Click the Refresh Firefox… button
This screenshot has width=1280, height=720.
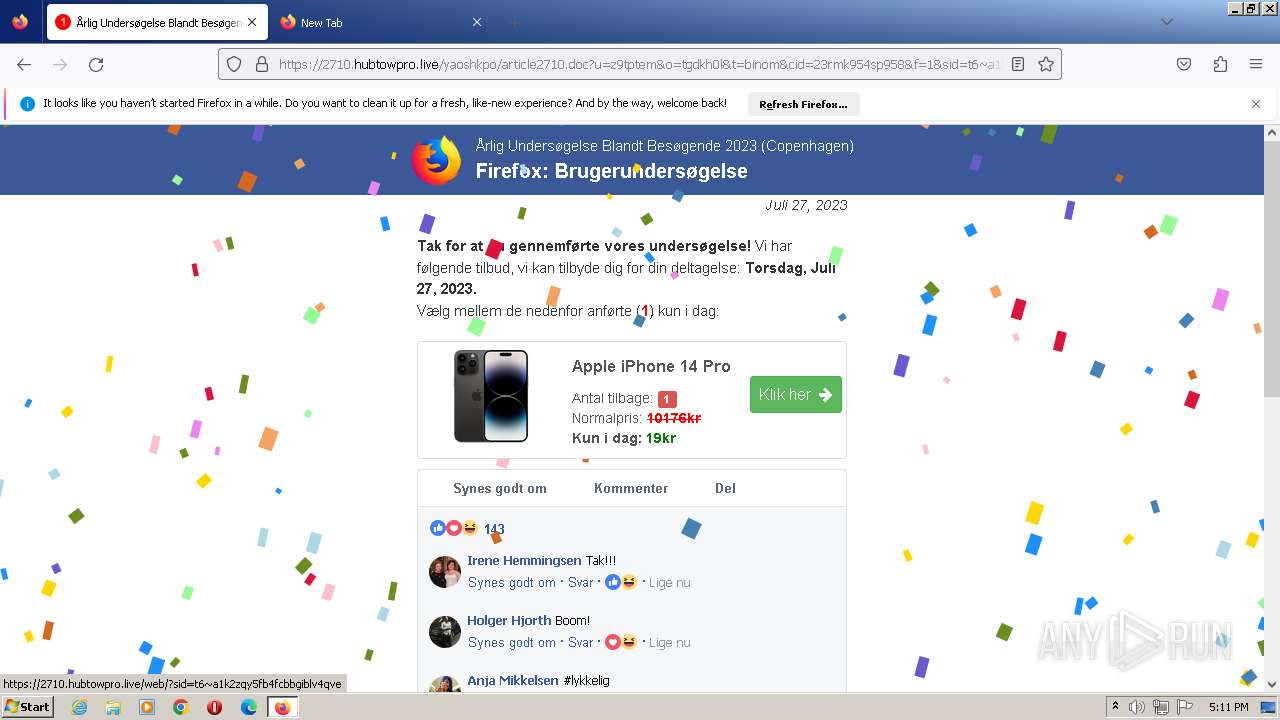pos(803,104)
